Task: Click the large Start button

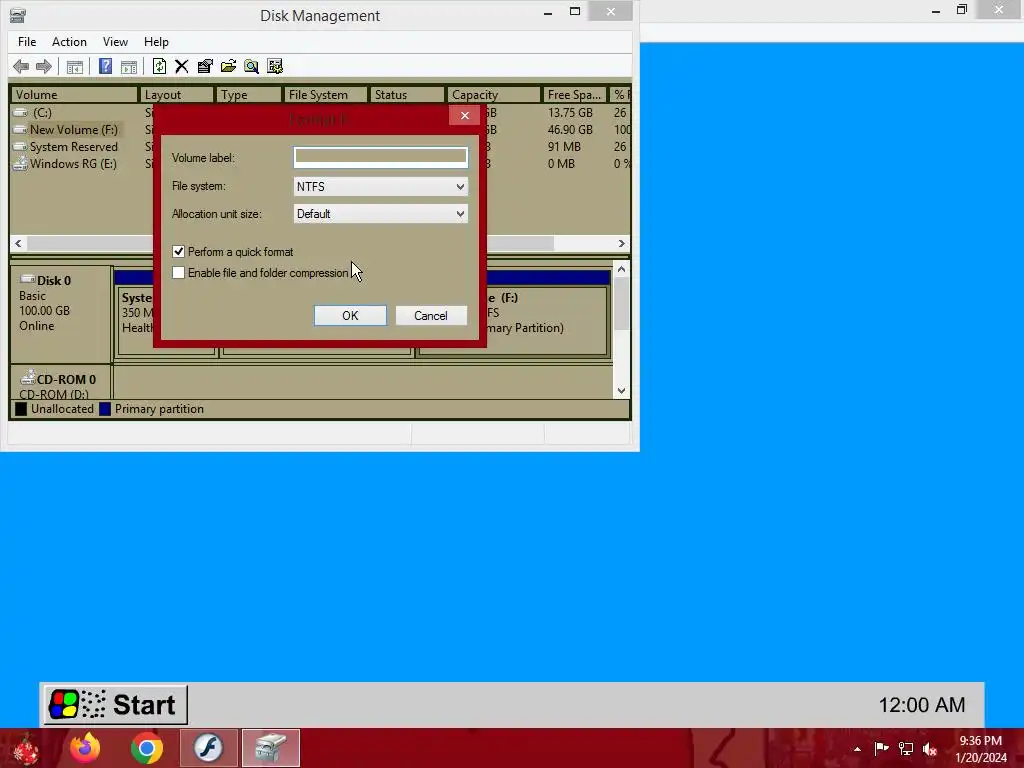Action: 116,705
